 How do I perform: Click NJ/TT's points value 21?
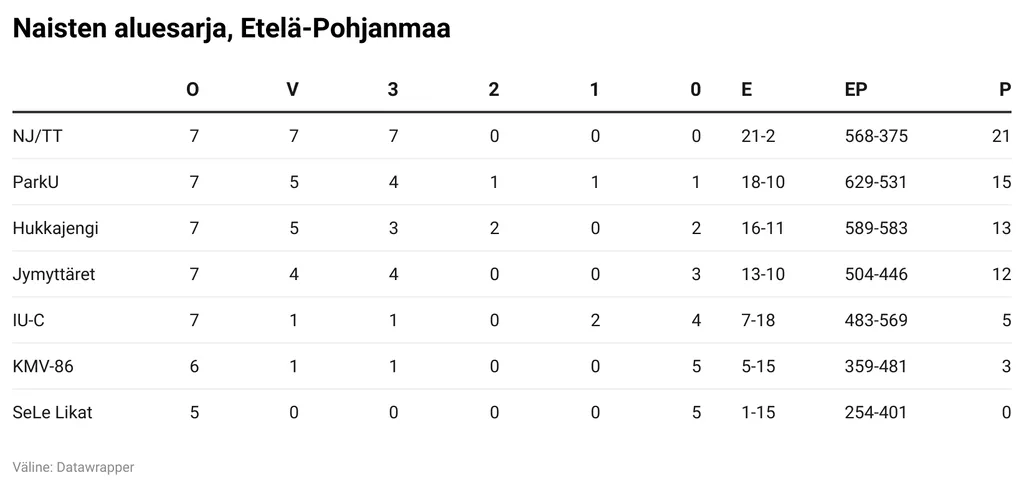1001,135
